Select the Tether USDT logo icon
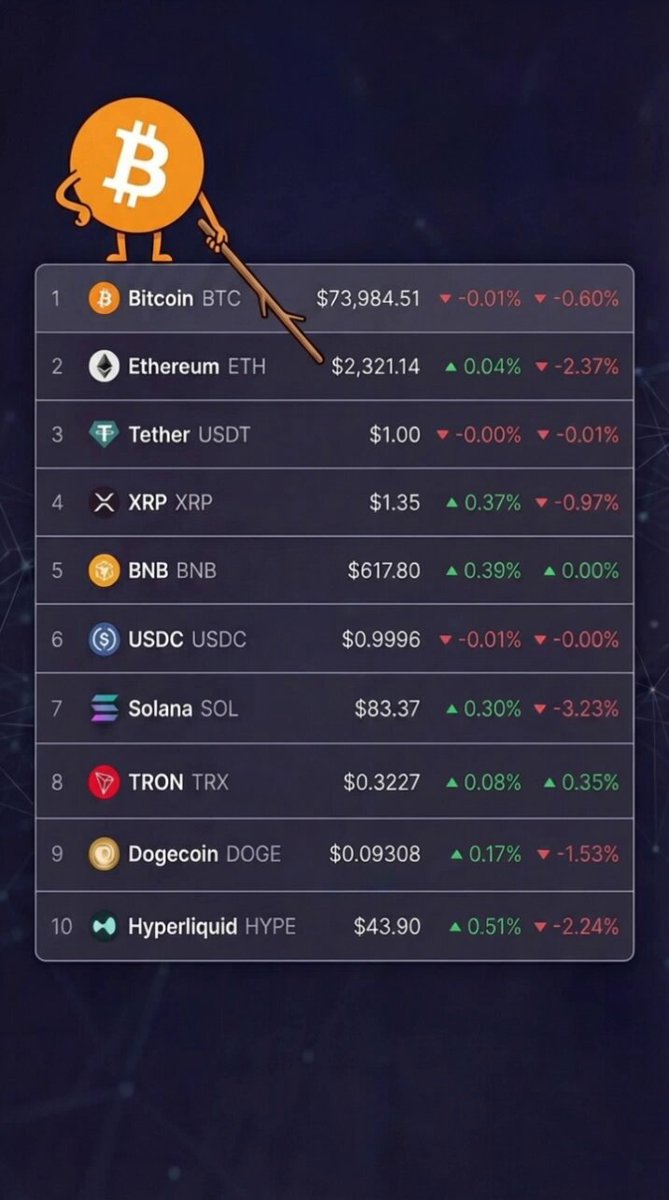669x1200 pixels. point(104,434)
